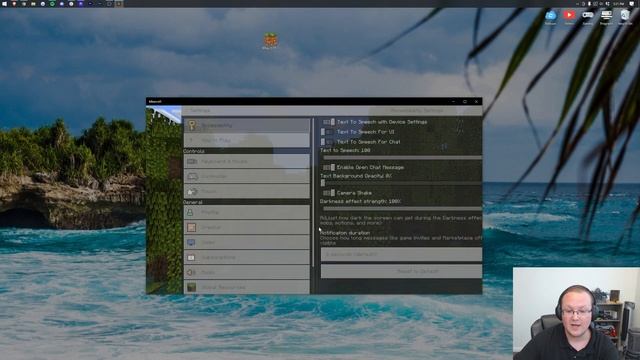The height and width of the screenshot is (360, 640).
Task: Open the Subscriptions settings section
Action: point(247,257)
